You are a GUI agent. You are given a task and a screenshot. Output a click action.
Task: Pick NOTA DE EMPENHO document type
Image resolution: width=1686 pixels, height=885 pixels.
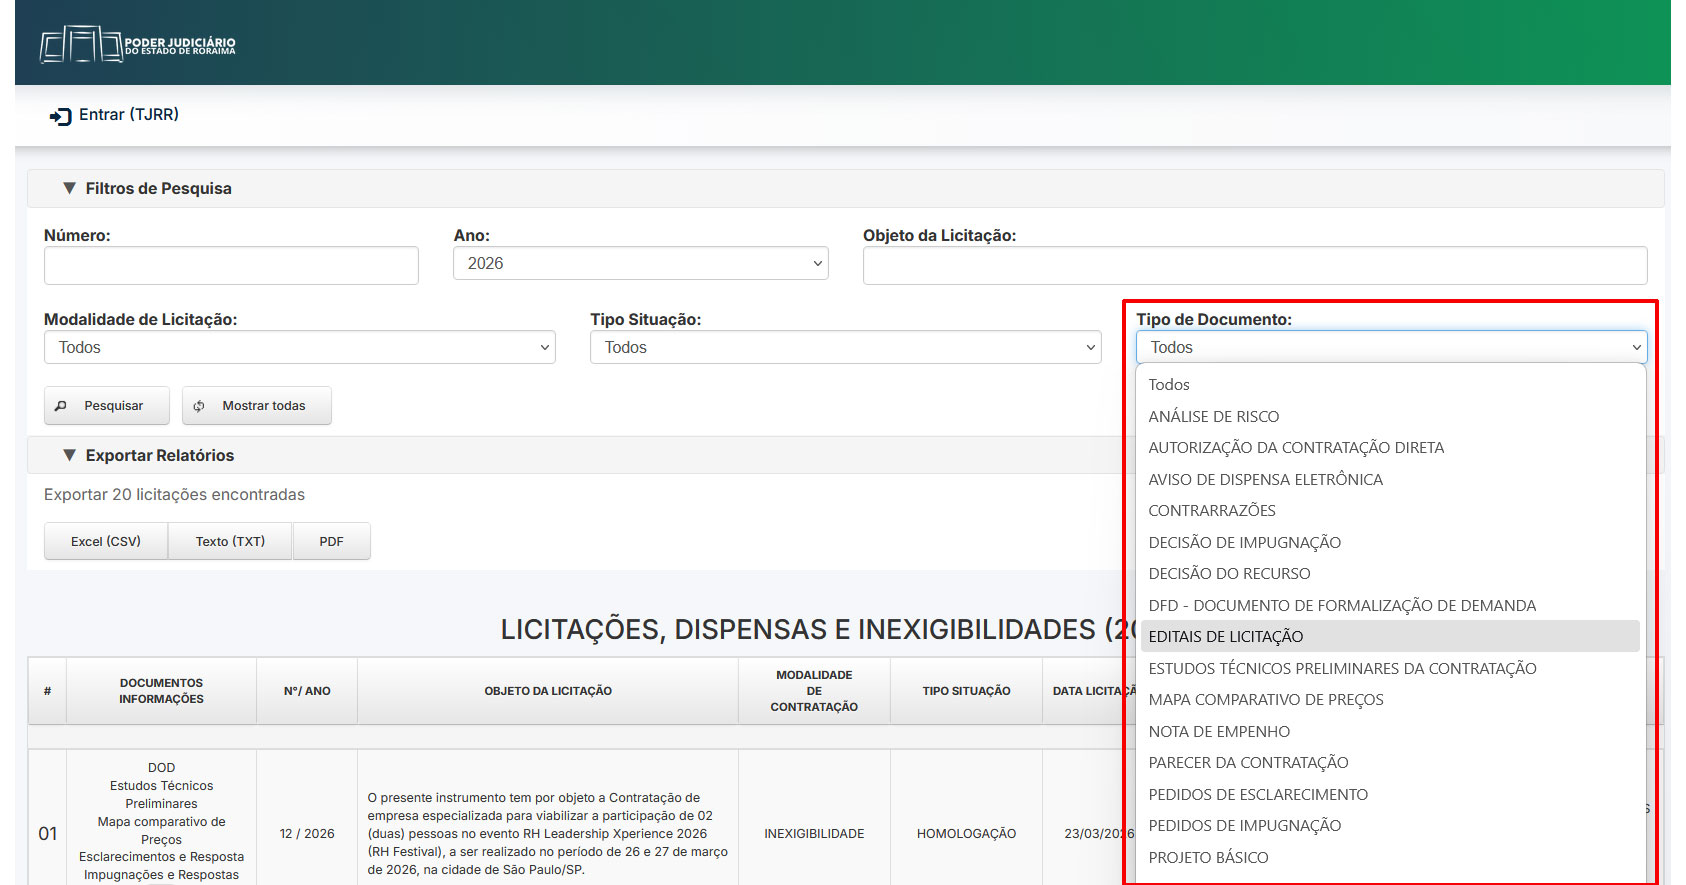coord(1219,732)
